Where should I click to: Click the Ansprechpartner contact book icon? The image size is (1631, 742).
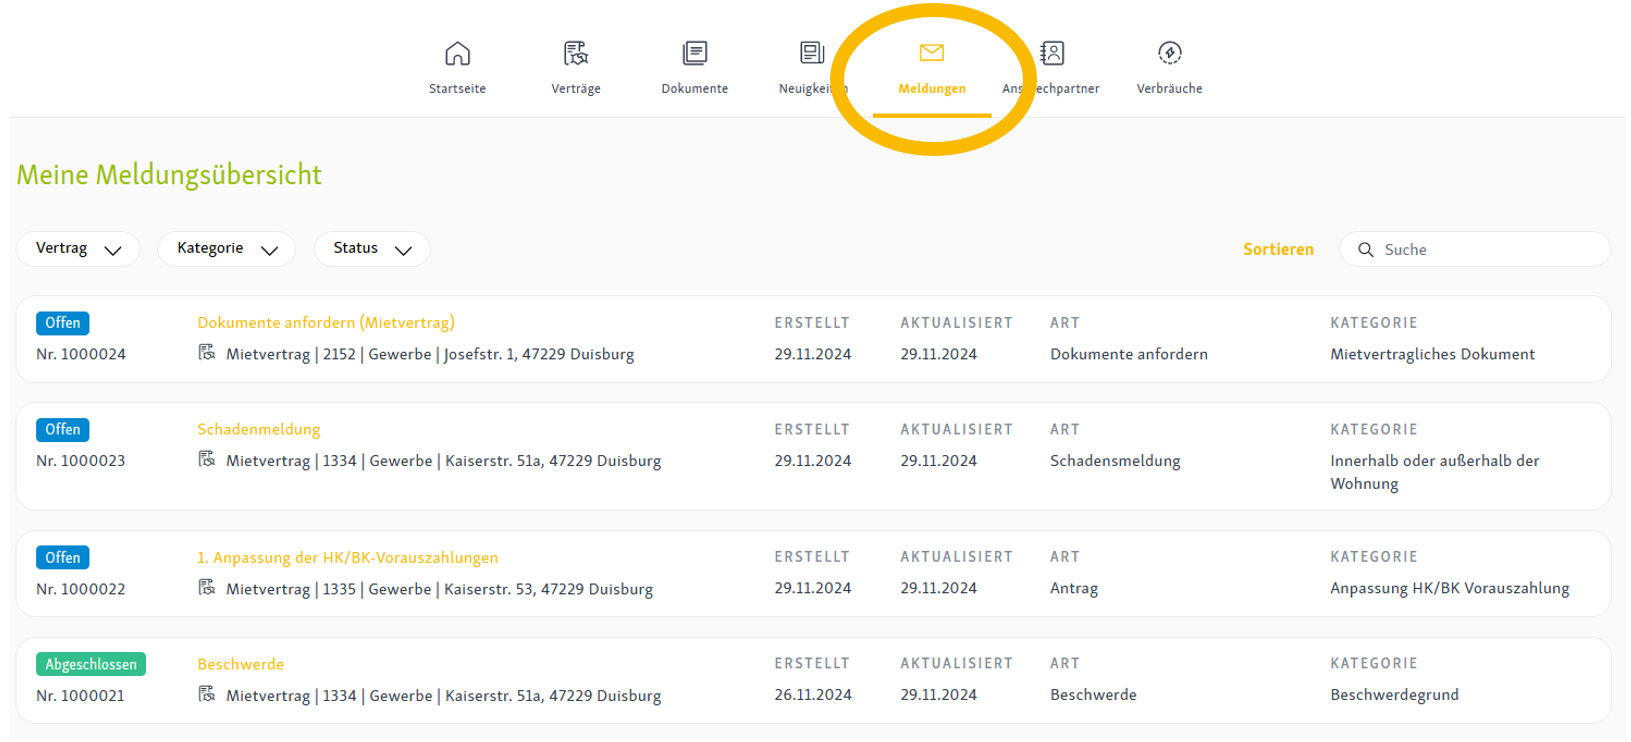pyautogui.click(x=1052, y=53)
